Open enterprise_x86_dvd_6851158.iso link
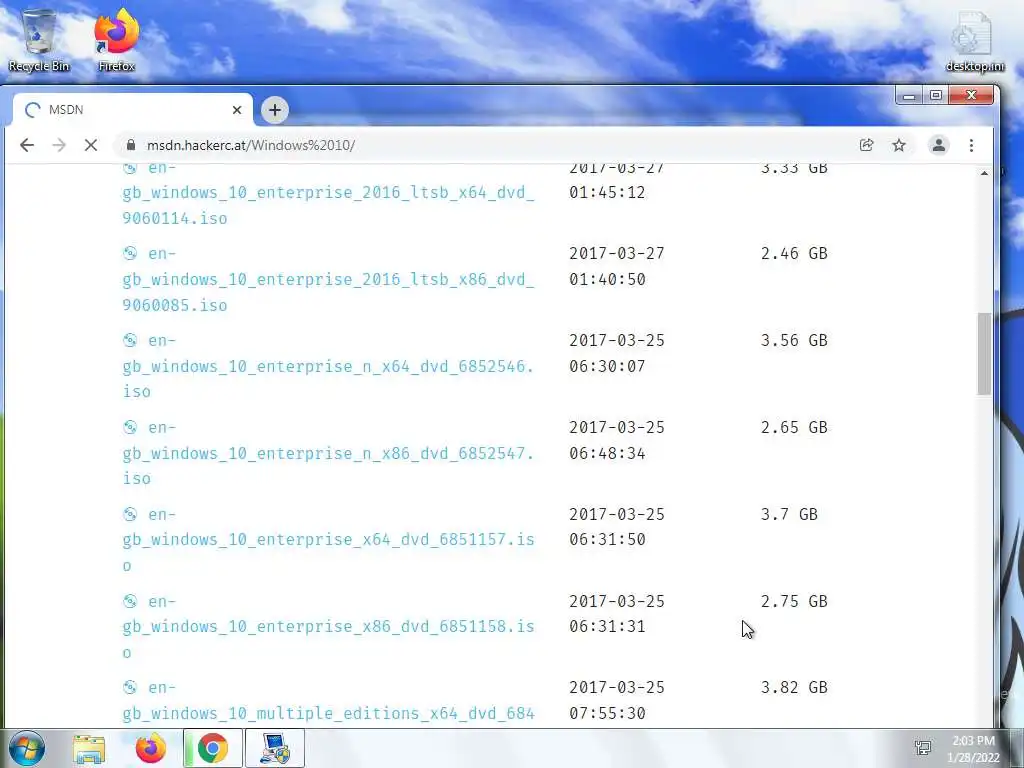Viewport: 1024px width, 768px height. click(328, 627)
